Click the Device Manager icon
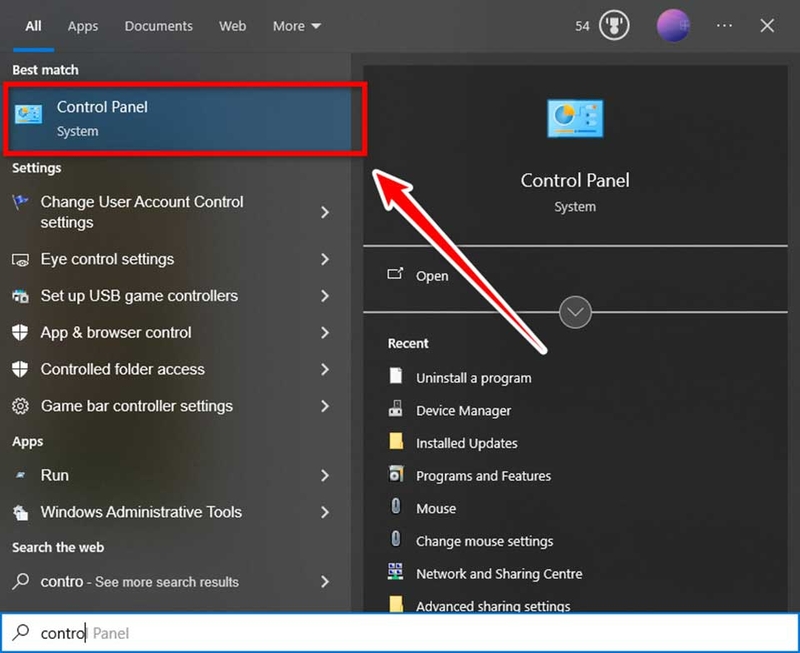The image size is (800, 653). [x=395, y=409]
